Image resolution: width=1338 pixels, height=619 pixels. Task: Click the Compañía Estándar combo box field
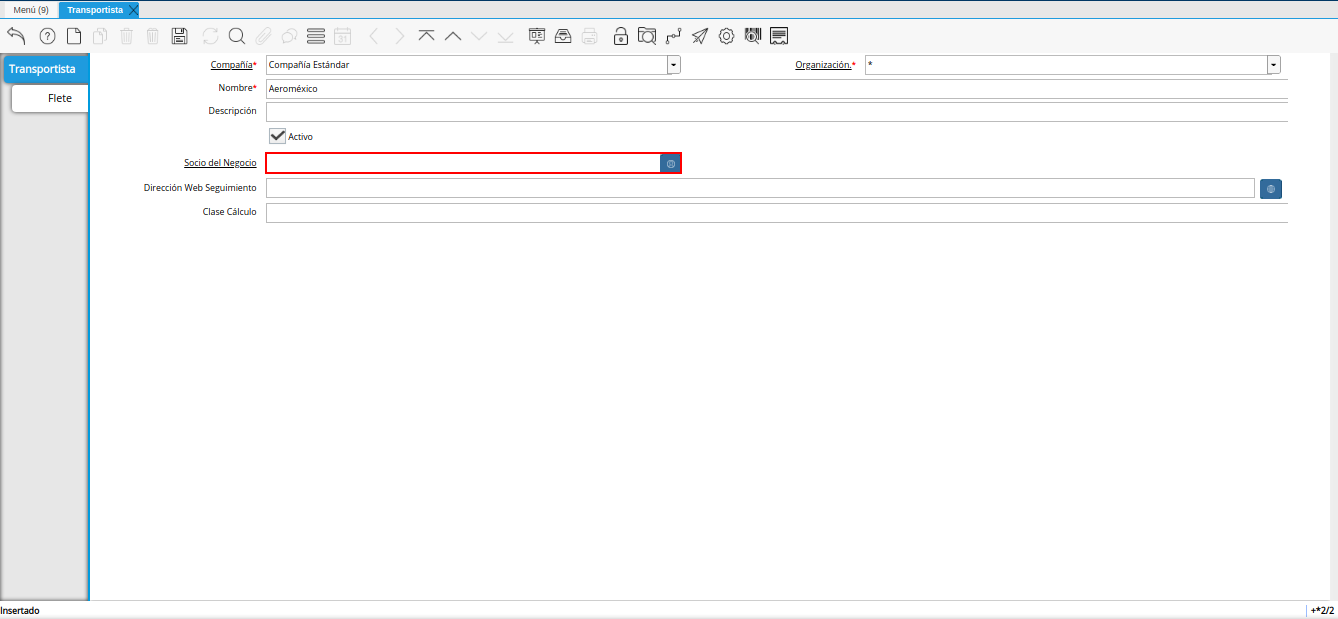tap(467, 65)
